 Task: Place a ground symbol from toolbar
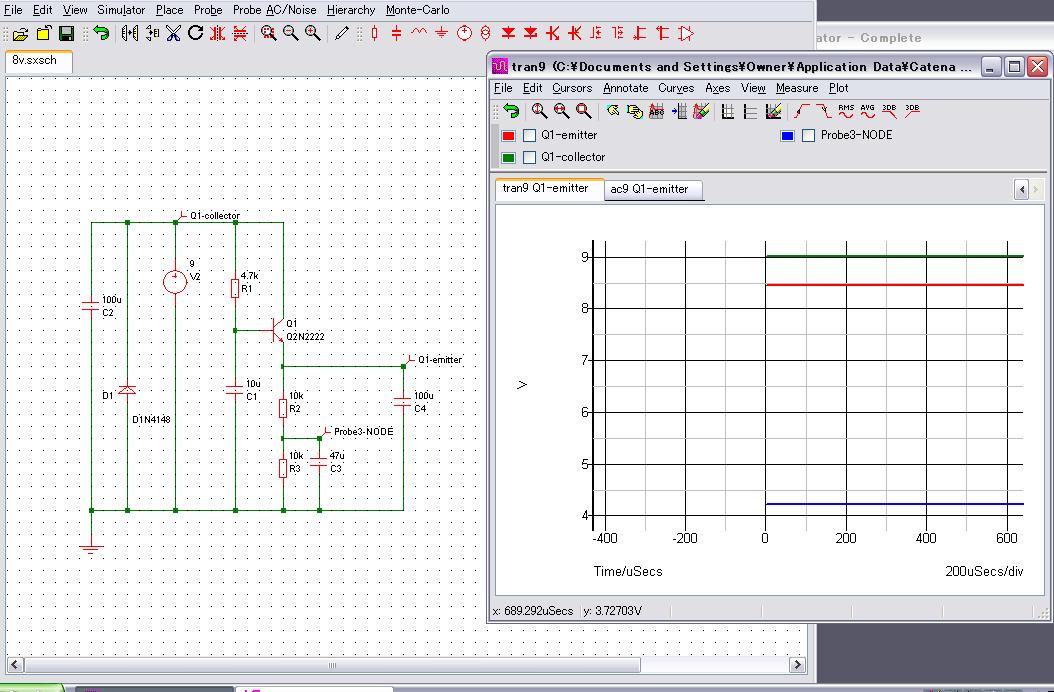point(441,33)
